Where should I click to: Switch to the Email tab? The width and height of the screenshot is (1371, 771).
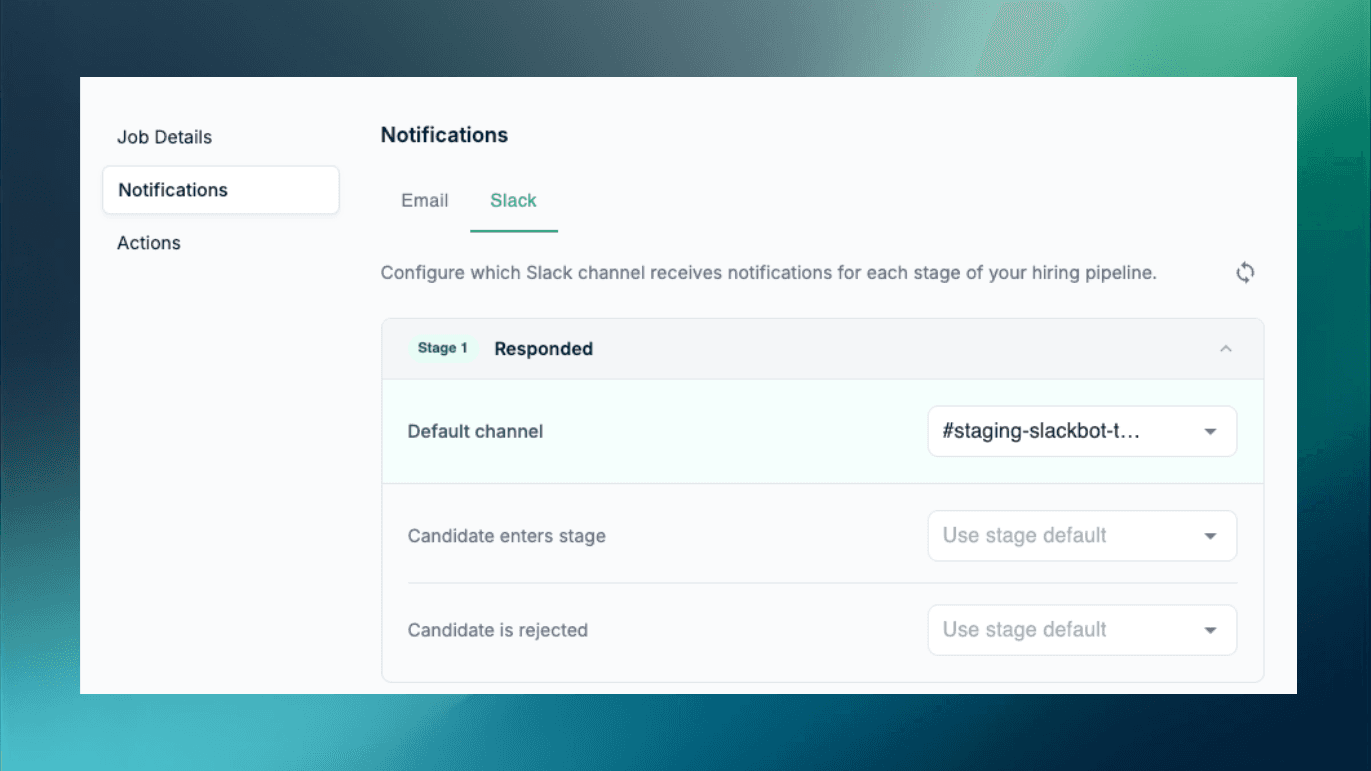pos(425,200)
